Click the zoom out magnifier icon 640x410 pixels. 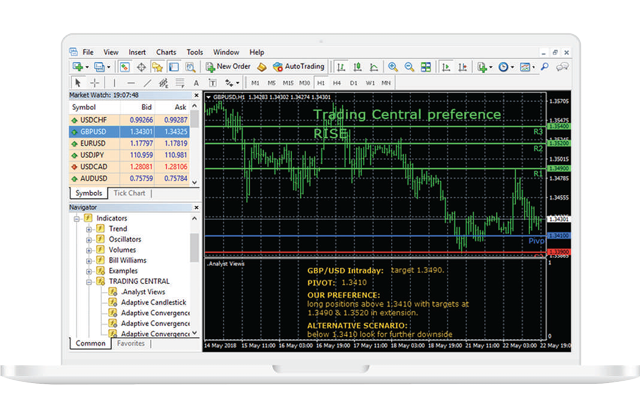[408, 67]
